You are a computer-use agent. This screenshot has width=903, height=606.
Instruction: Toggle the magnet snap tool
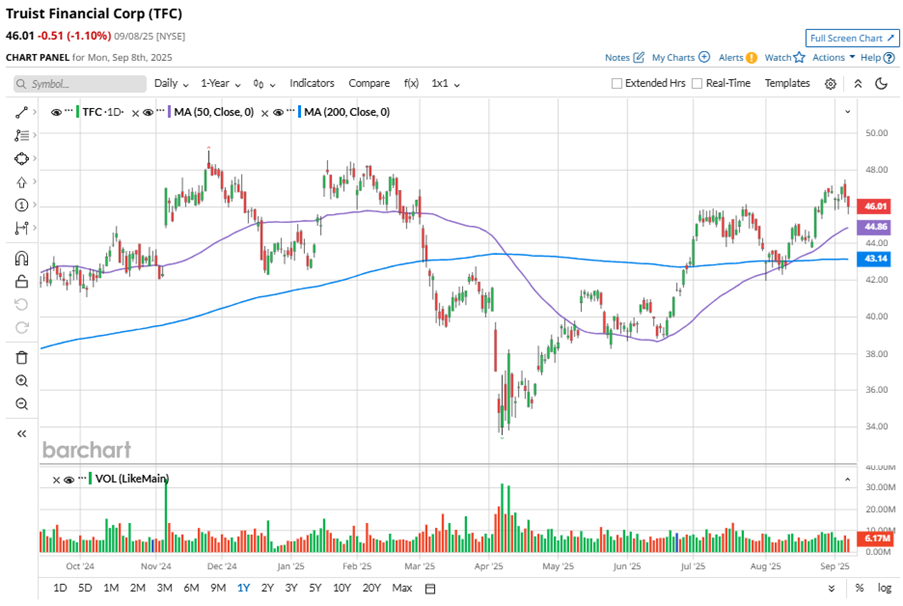coord(21,258)
